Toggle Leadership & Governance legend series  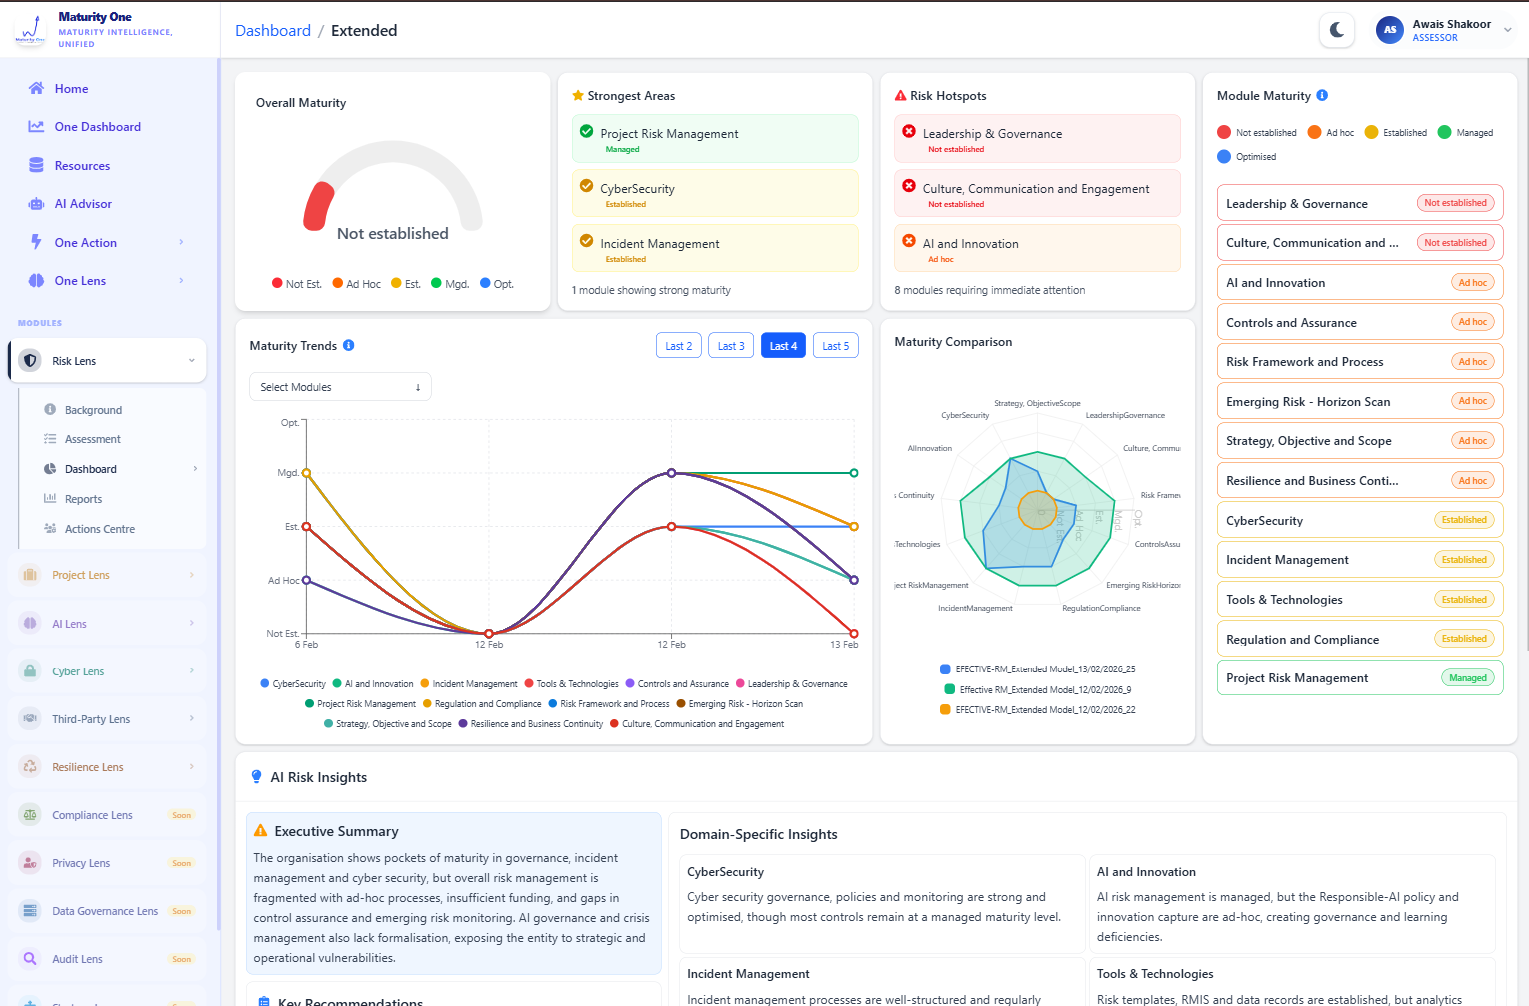pos(792,684)
